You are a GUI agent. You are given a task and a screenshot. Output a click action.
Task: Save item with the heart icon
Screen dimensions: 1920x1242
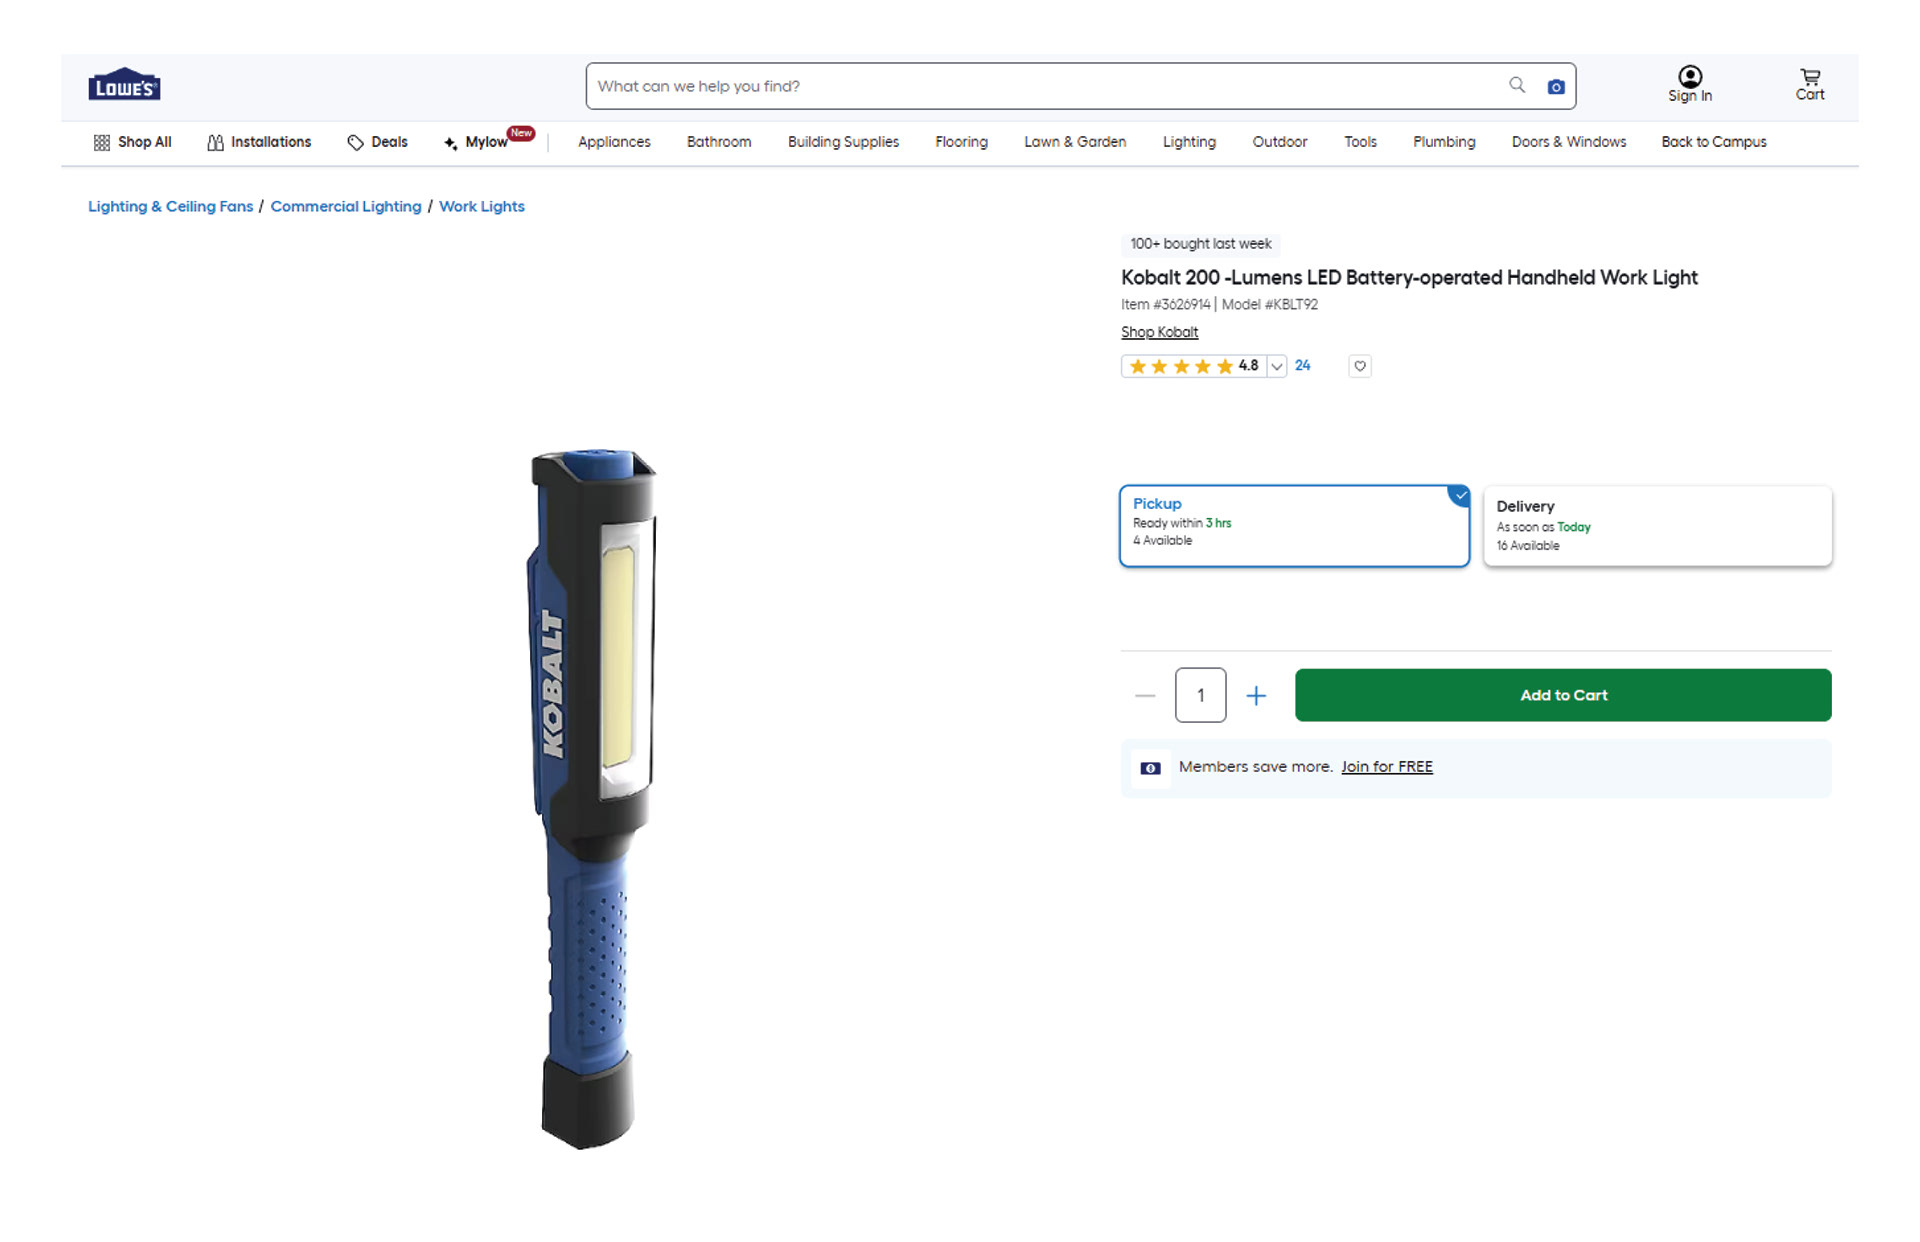click(x=1360, y=366)
